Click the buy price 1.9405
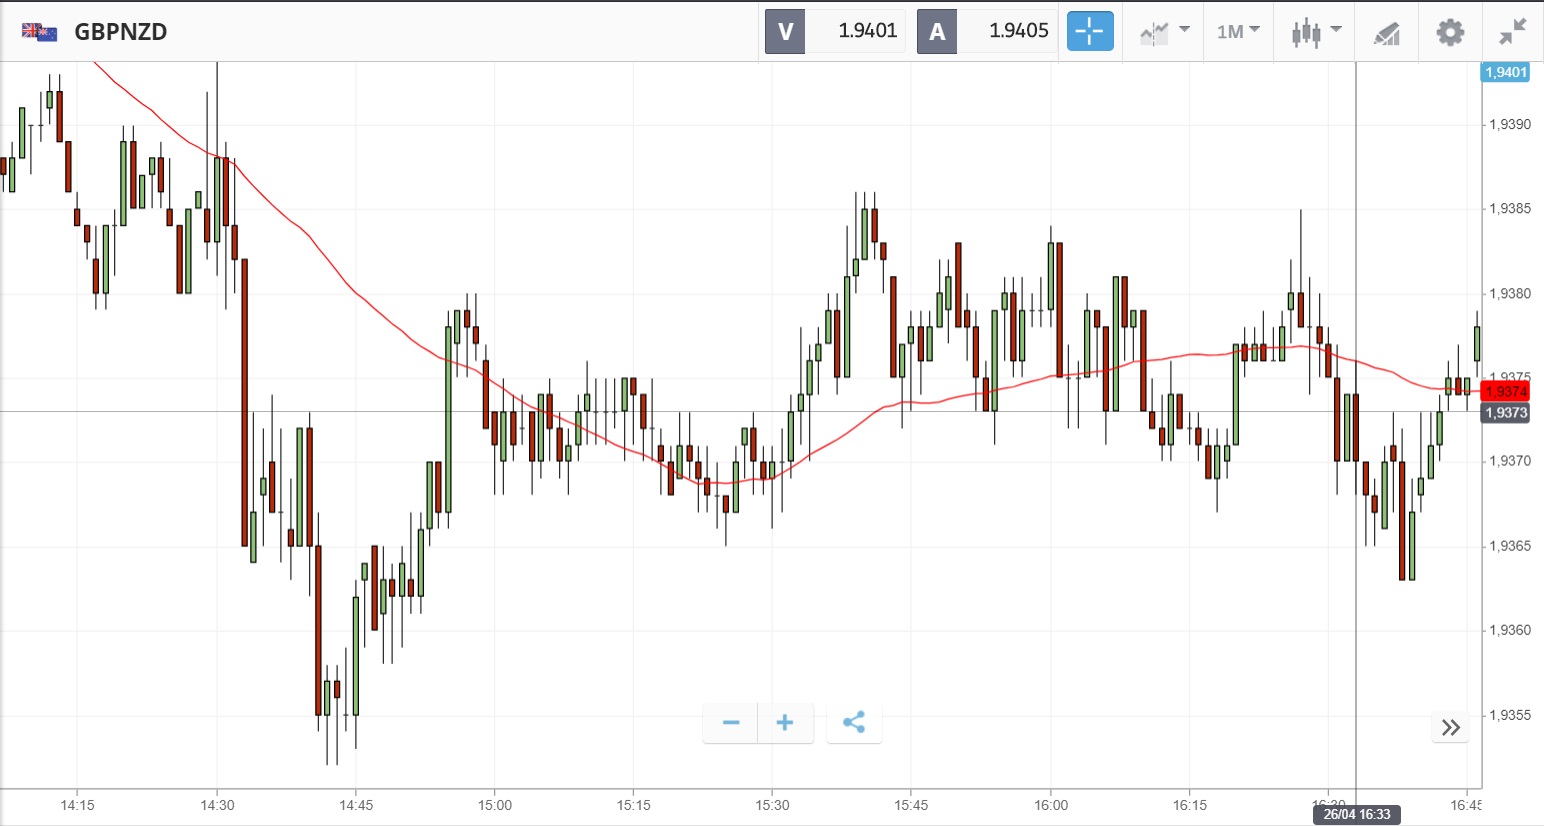 point(1019,31)
